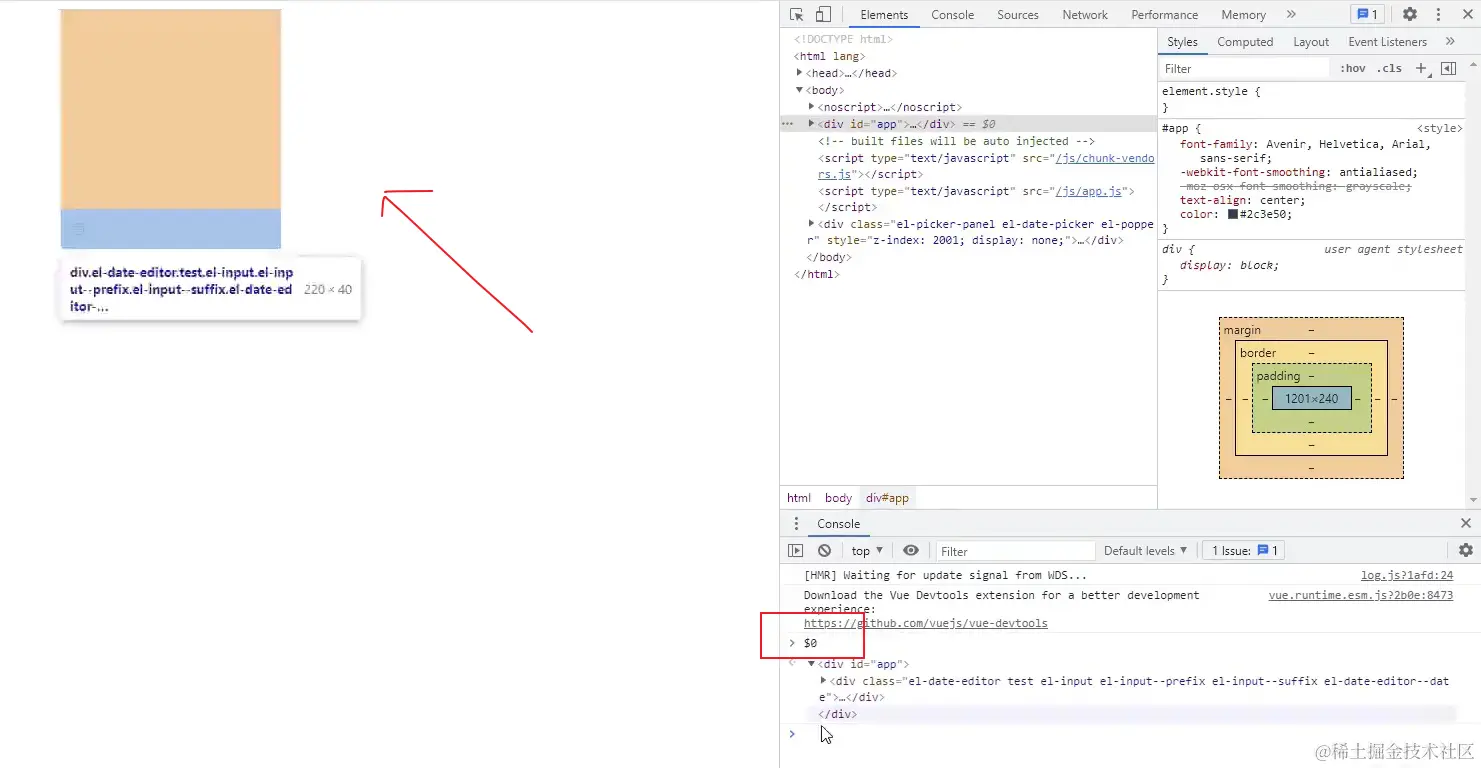Open the Network tab

click(1085, 15)
